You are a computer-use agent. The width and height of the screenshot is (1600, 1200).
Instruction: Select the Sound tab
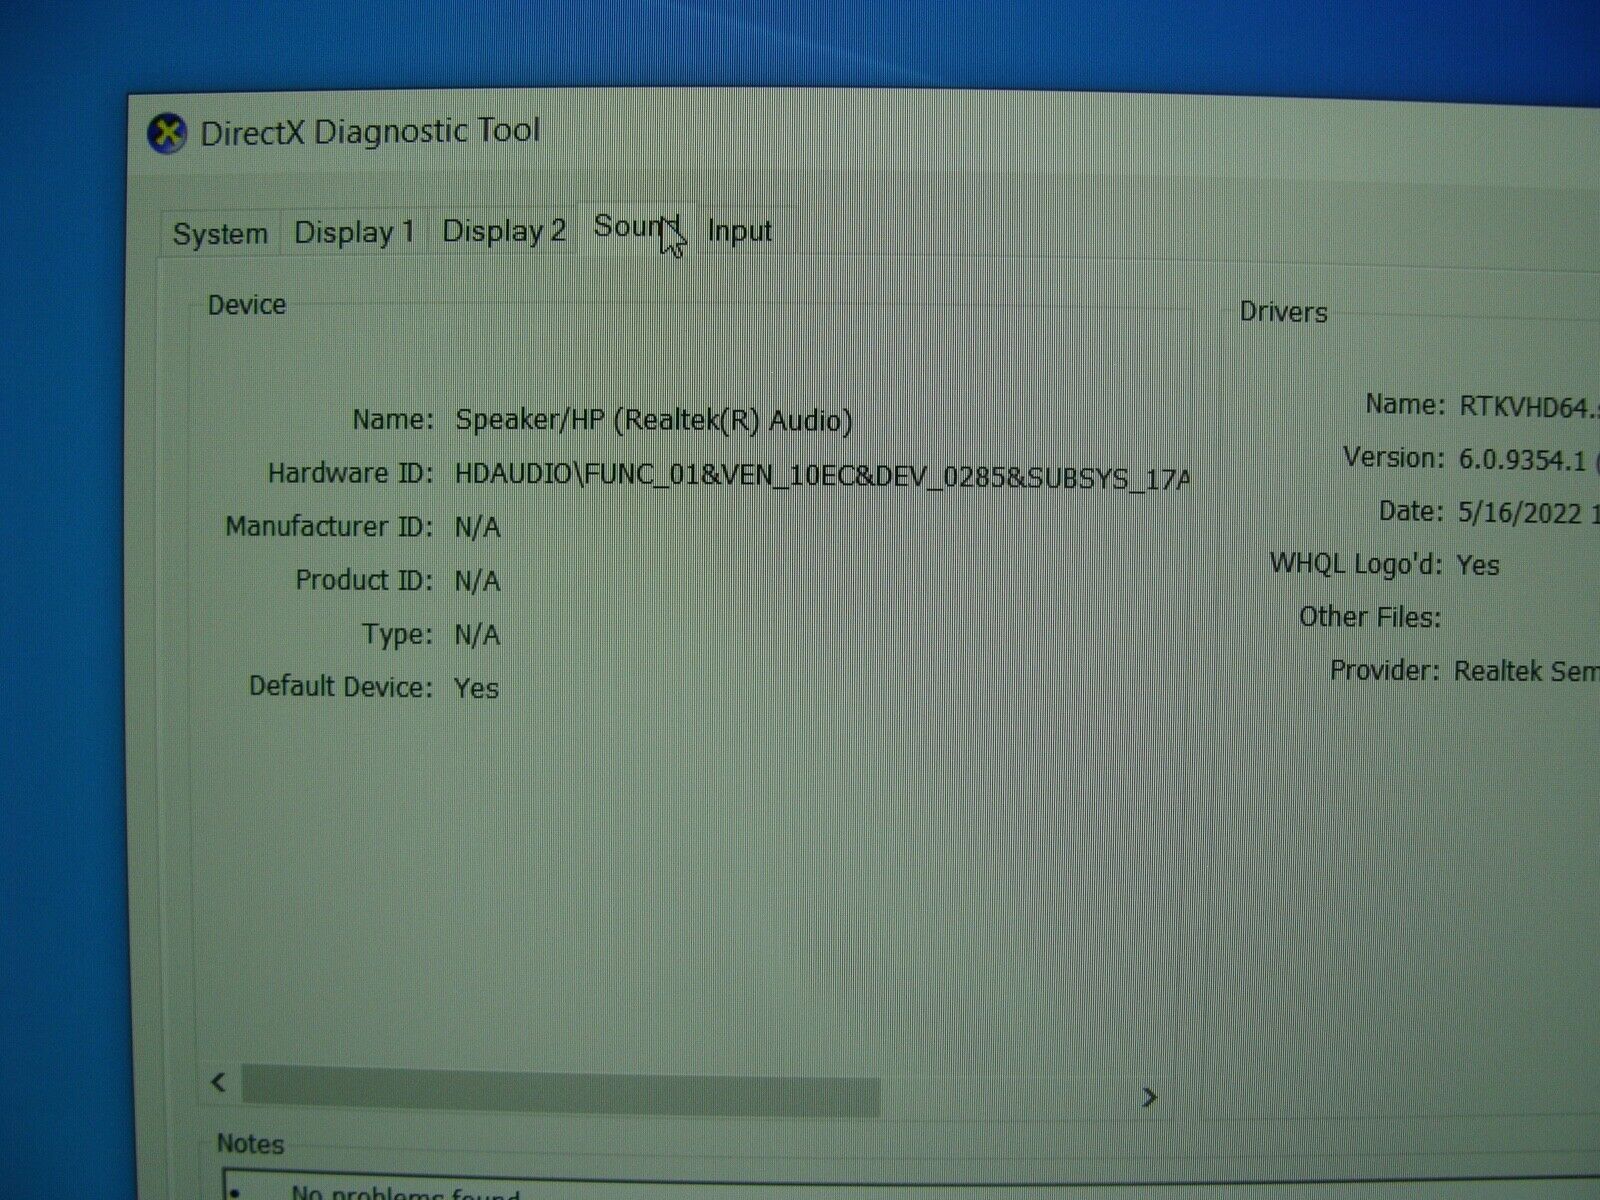[637, 227]
